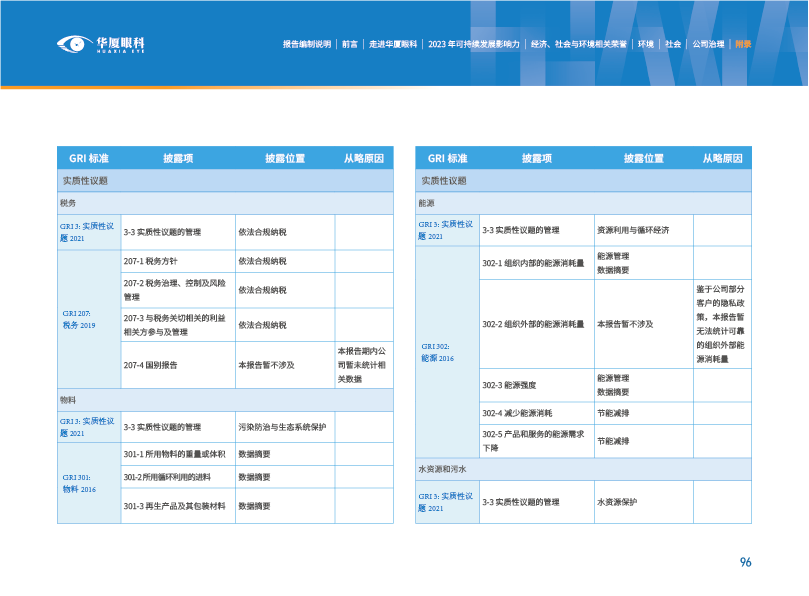The height and width of the screenshot is (596, 809).
Task: Go to the 前言 section tab
Action: [350, 44]
